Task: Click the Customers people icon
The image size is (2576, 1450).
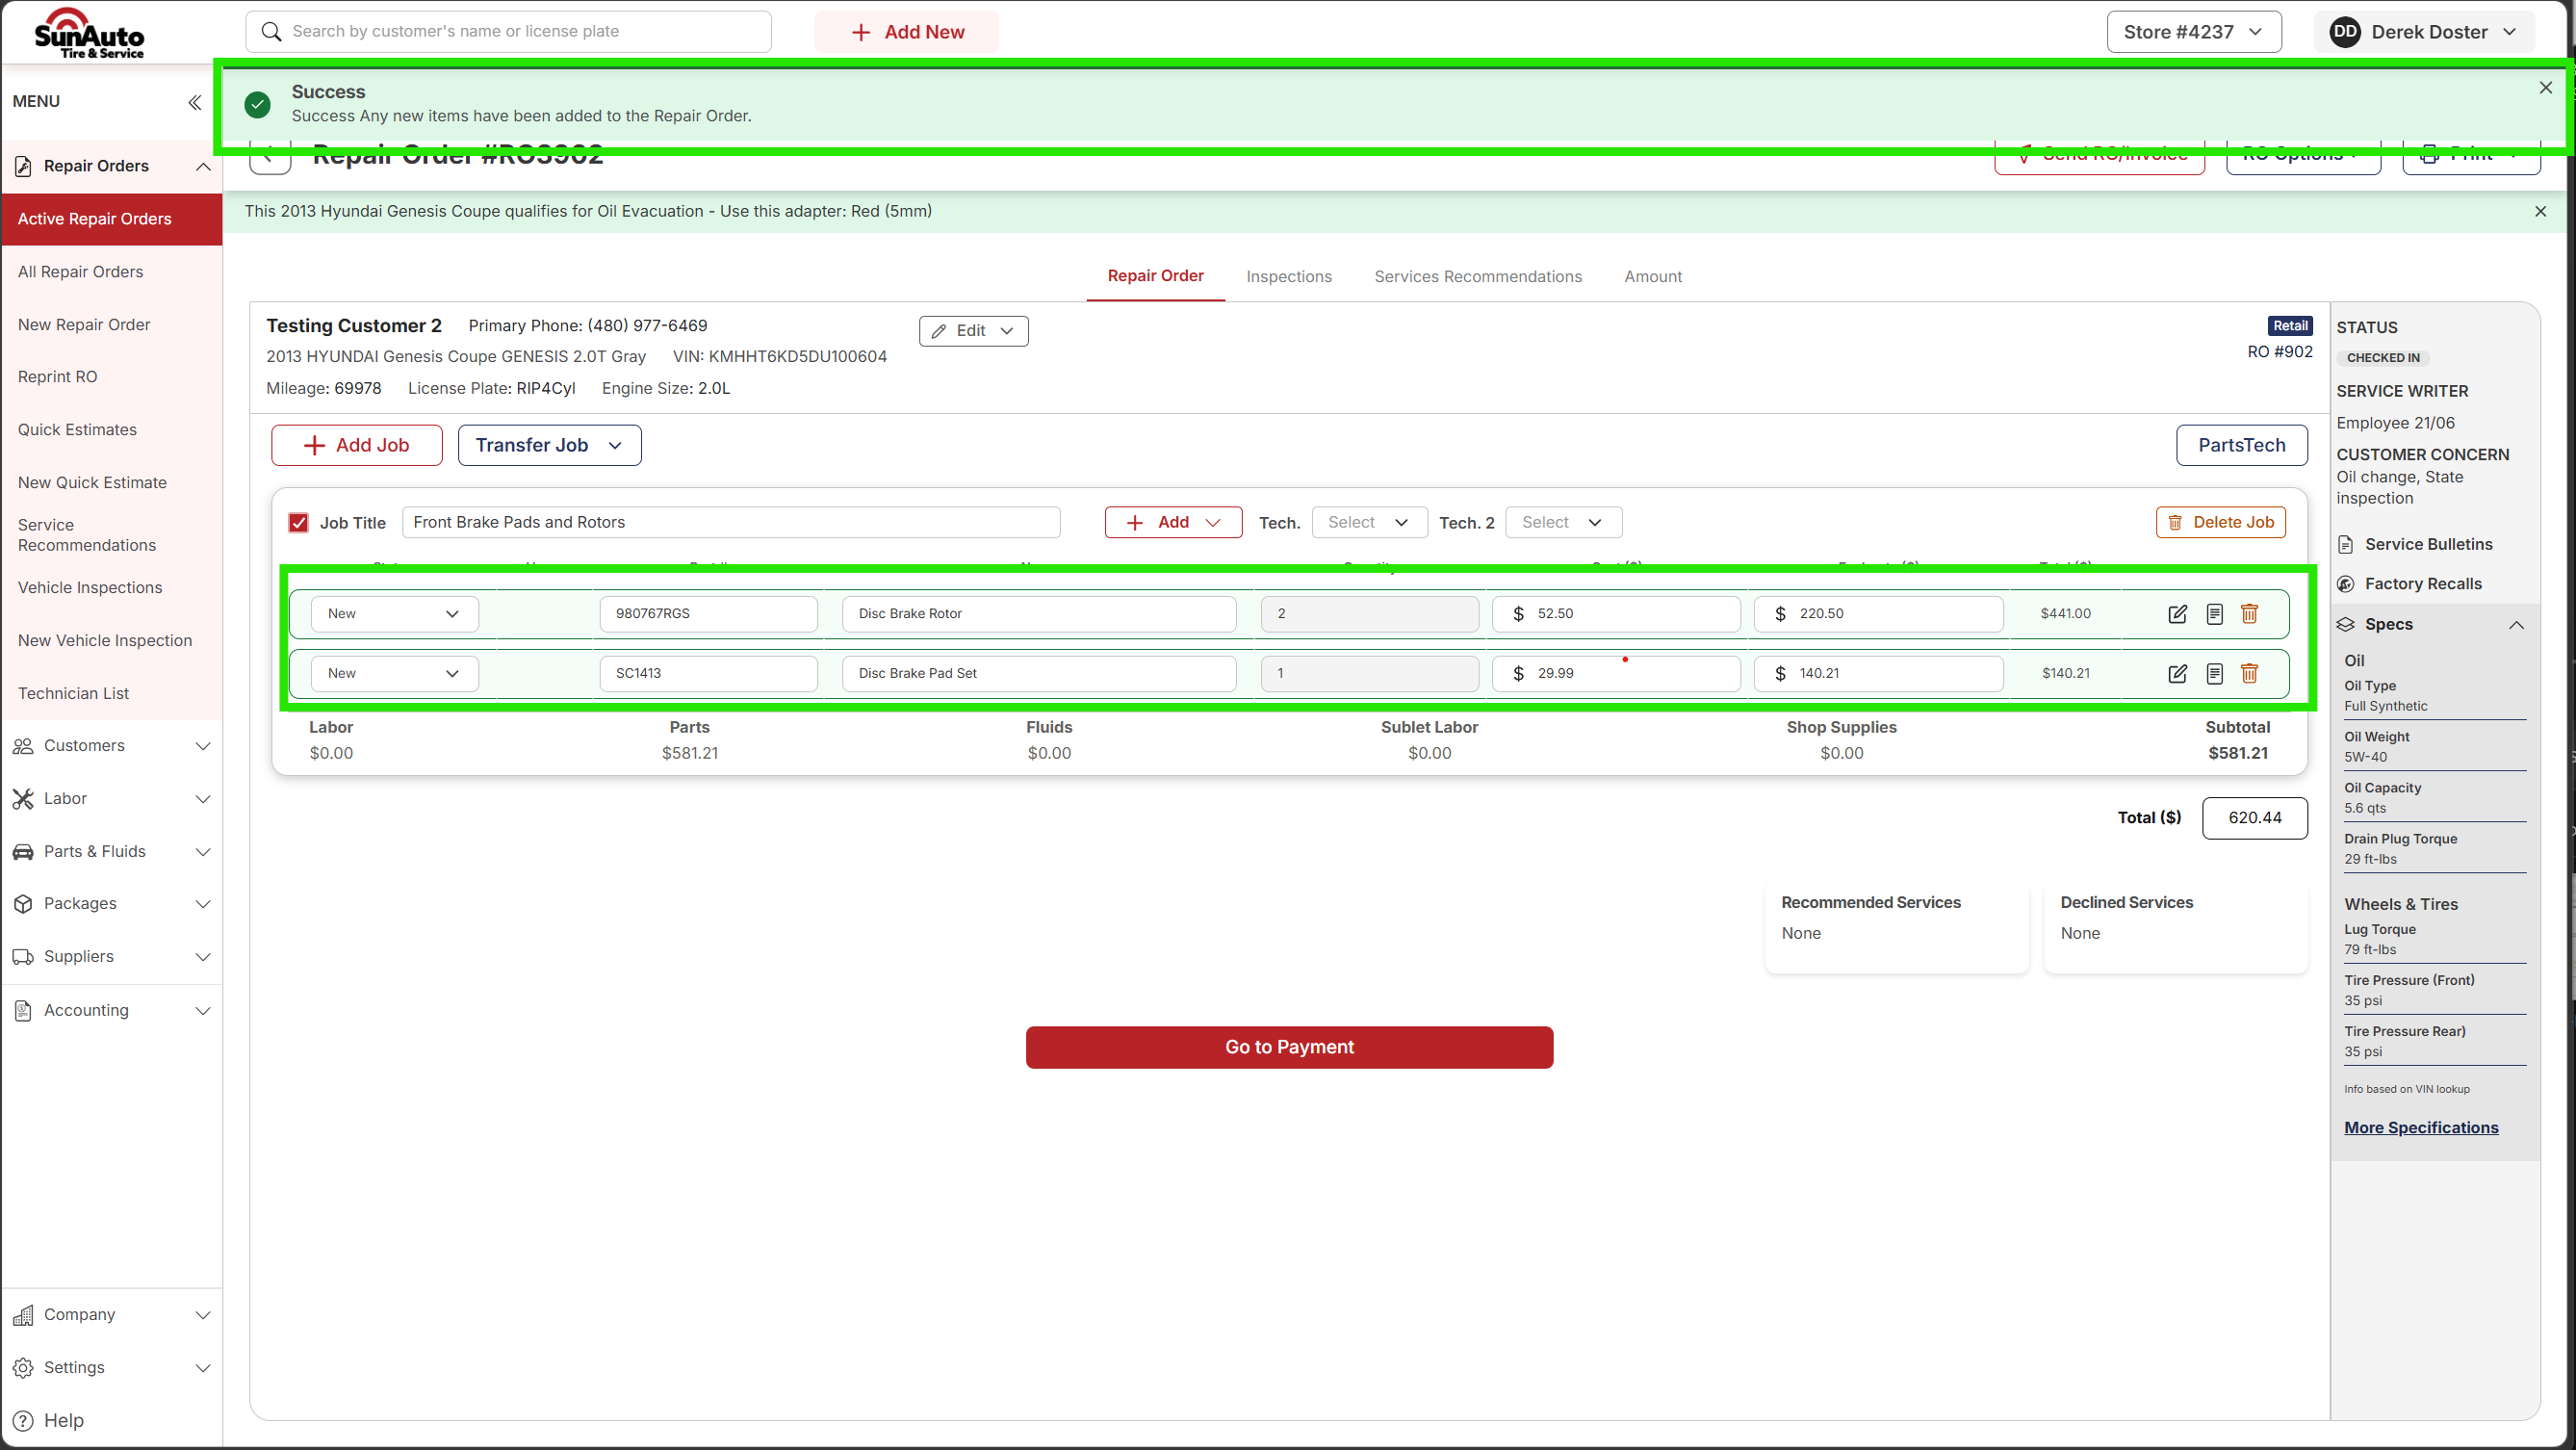Action: (x=23, y=746)
